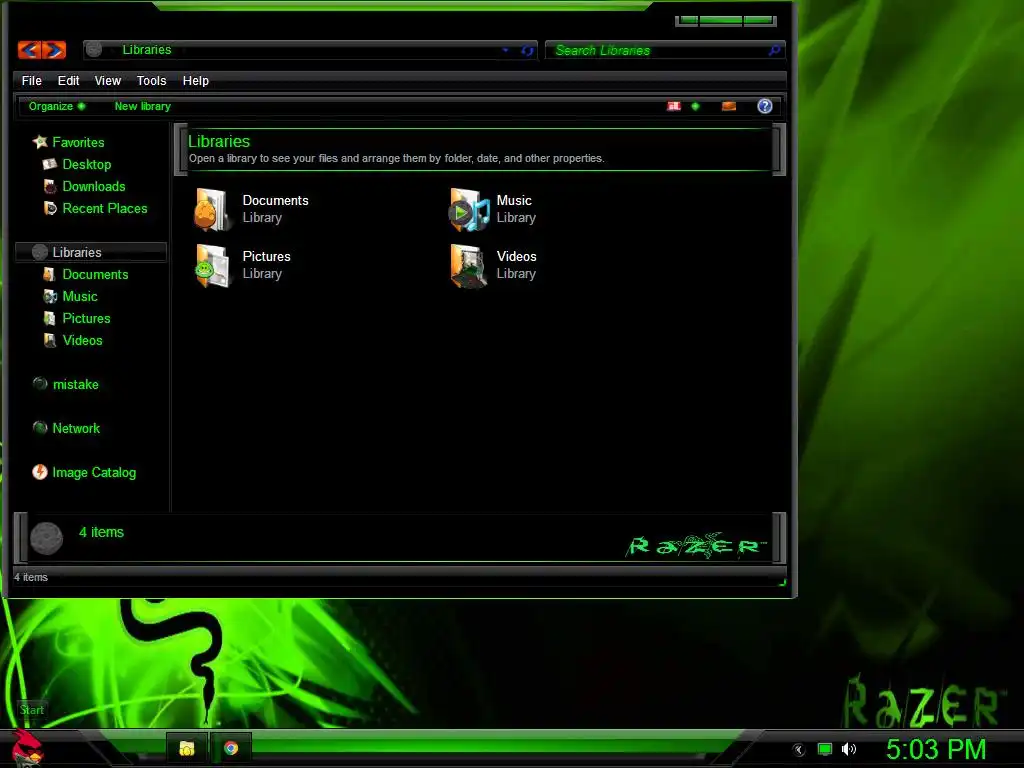Open Documents in the navigation tree

95,274
